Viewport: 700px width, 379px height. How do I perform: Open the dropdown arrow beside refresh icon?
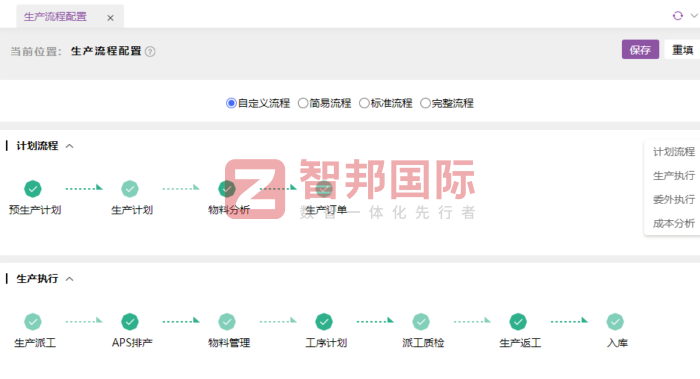[694, 16]
